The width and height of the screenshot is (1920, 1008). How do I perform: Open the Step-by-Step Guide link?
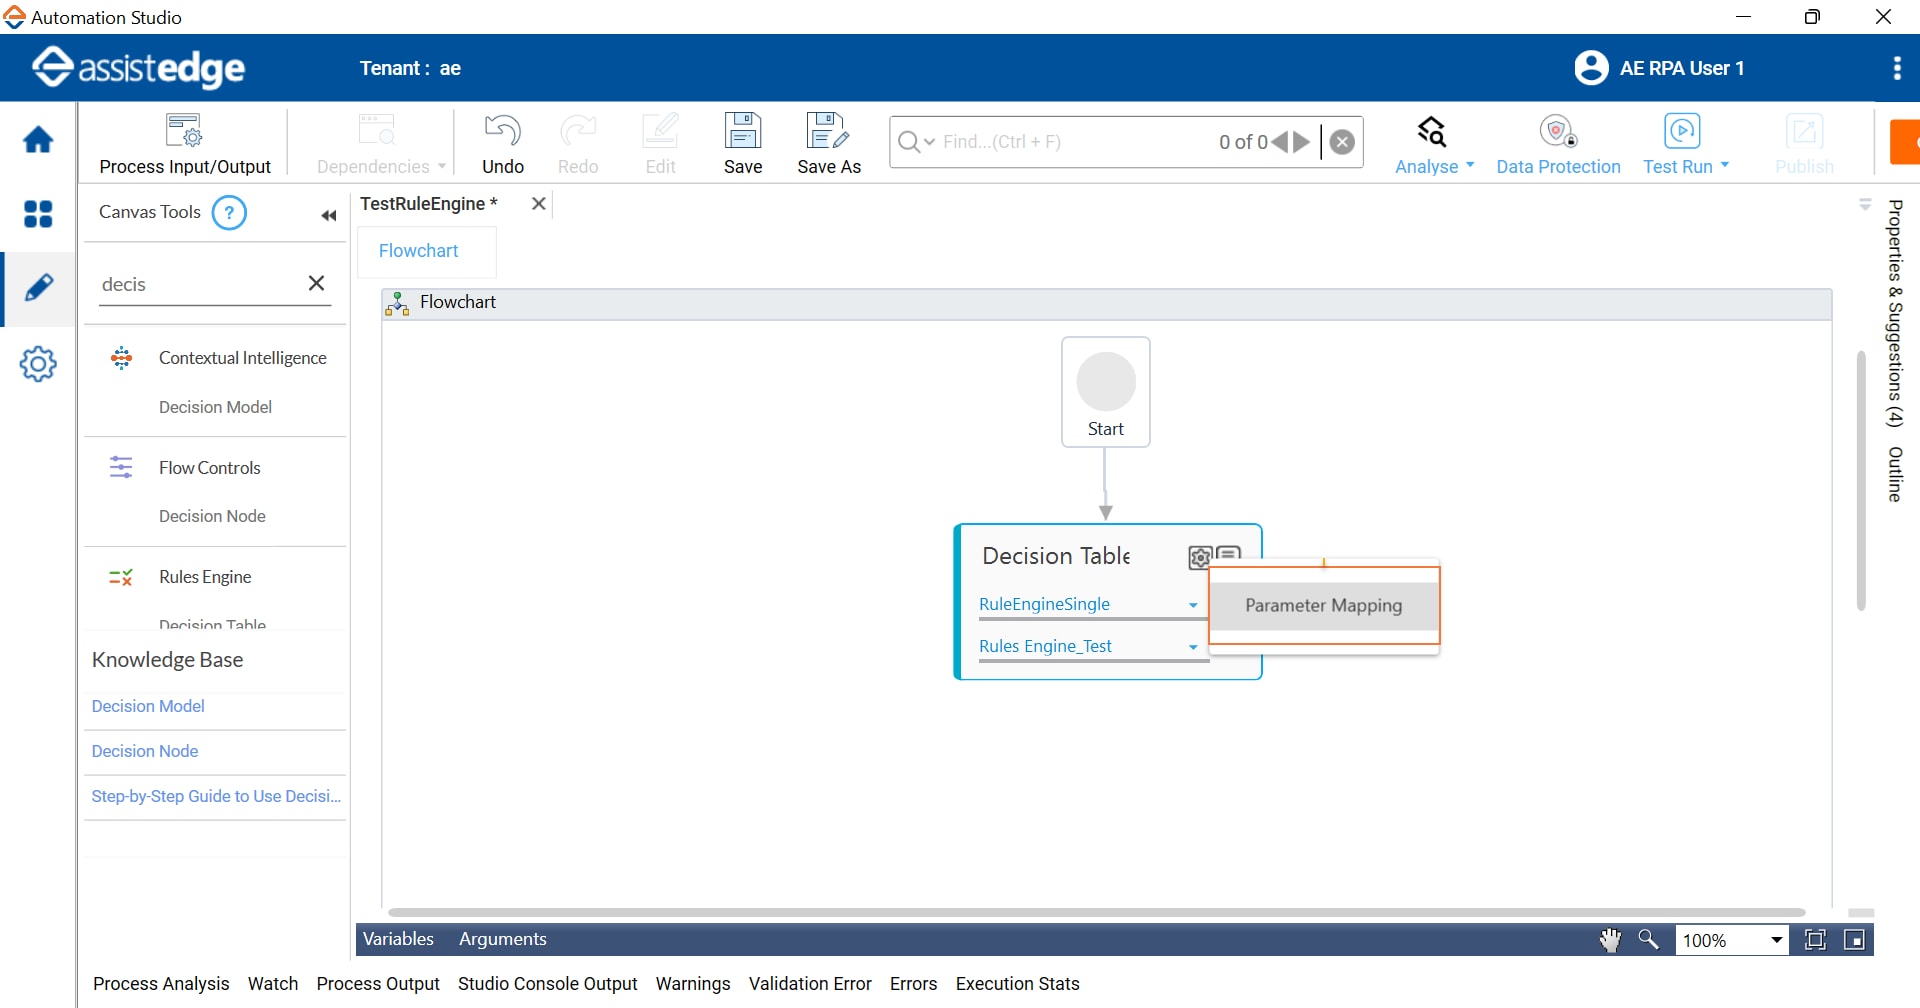click(216, 796)
